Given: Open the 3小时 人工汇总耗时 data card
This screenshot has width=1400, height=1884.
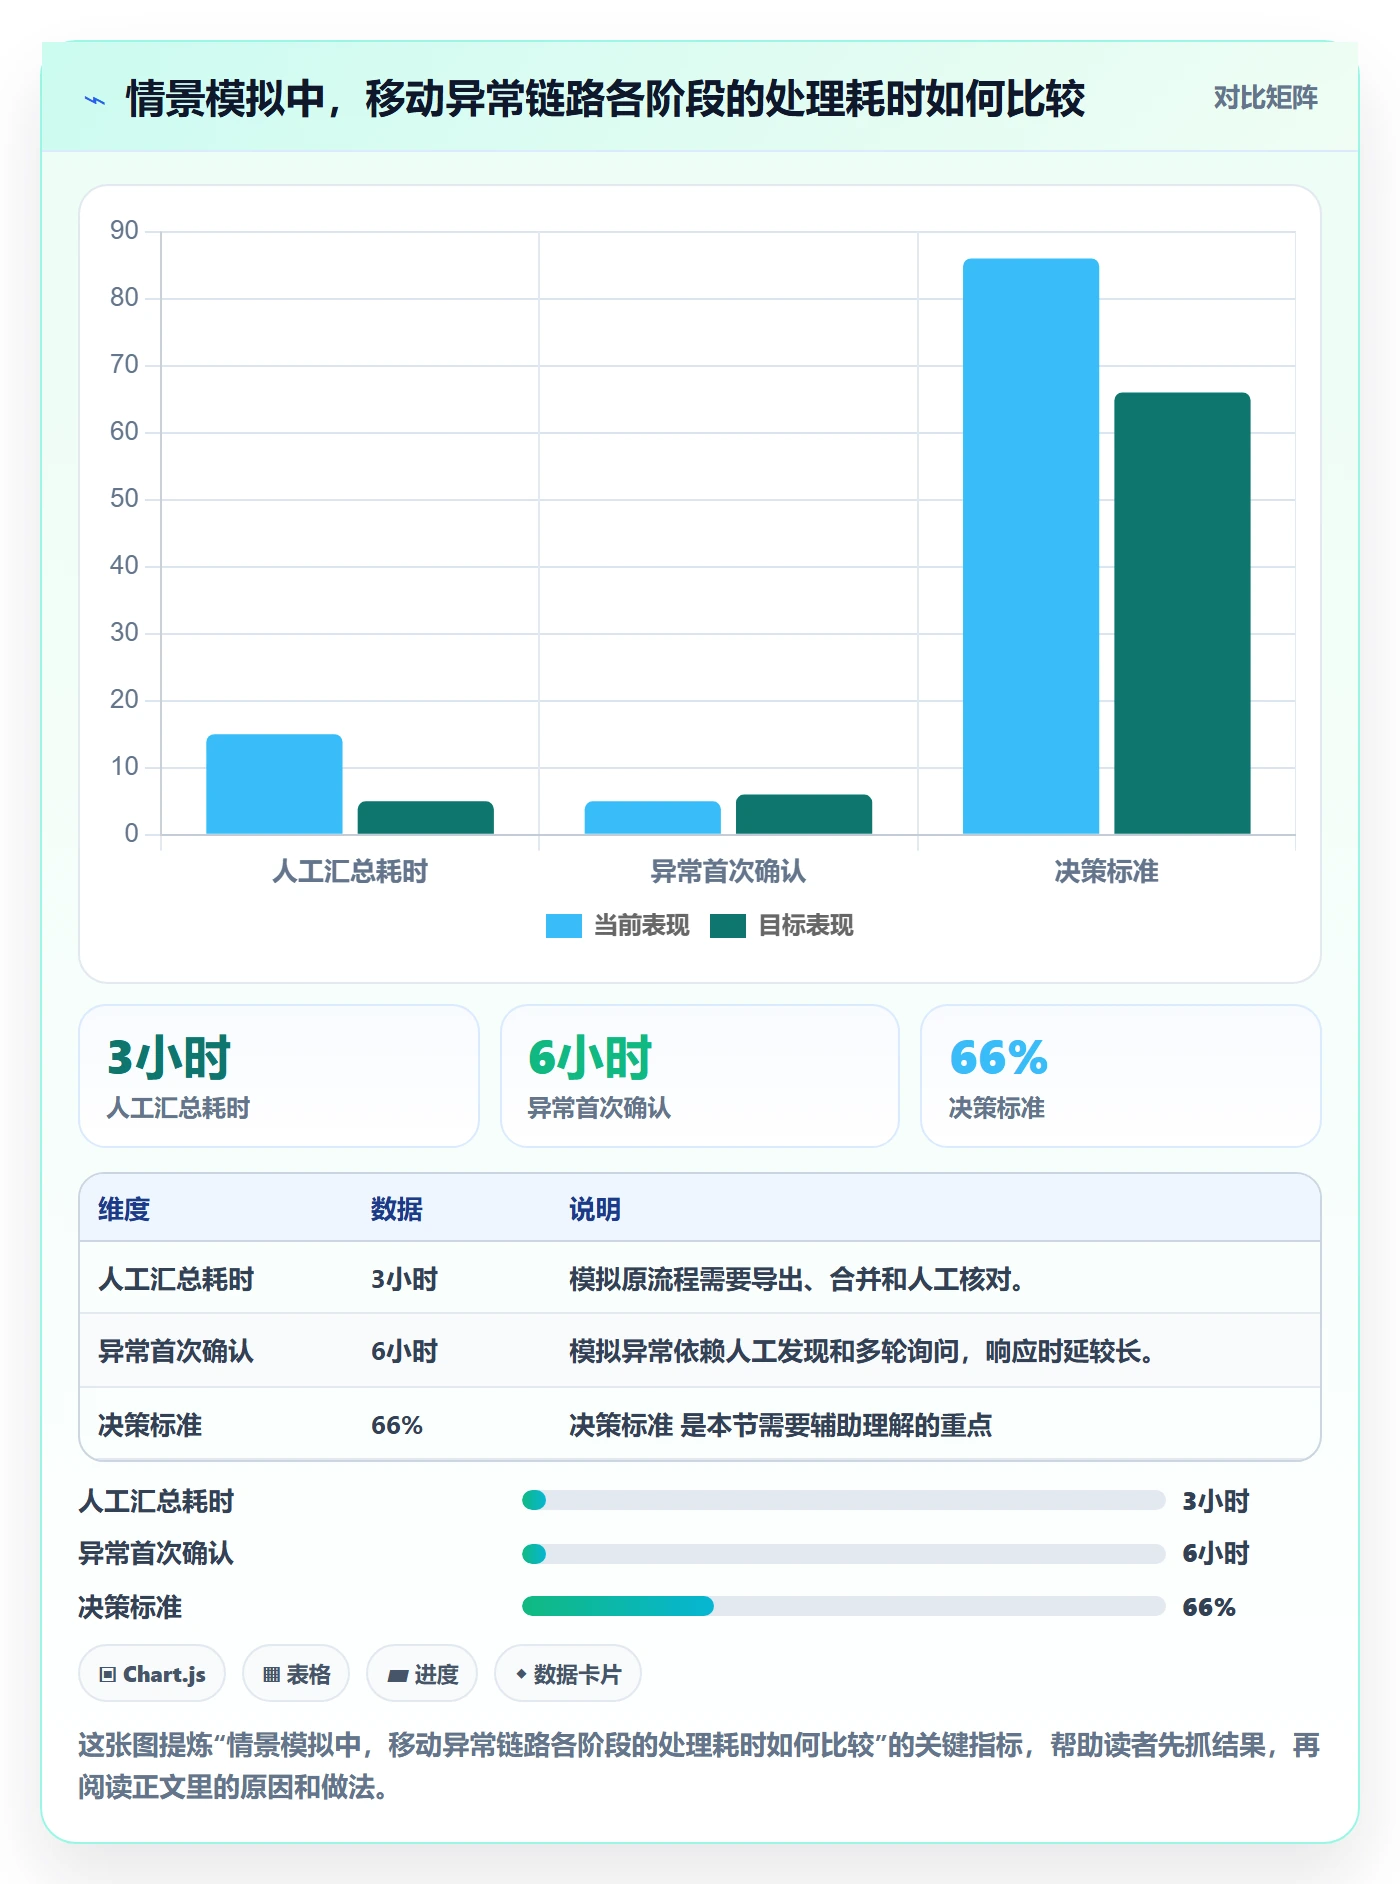Looking at the screenshot, I should pos(279,1076).
